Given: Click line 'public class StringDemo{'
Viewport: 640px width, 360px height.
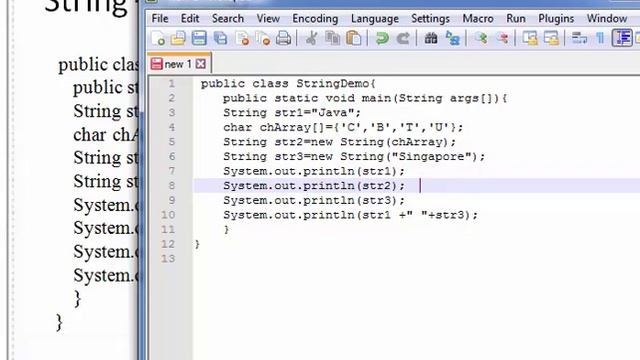Looking at the screenshot, I should pyautogui.click(x=288, y=84).
